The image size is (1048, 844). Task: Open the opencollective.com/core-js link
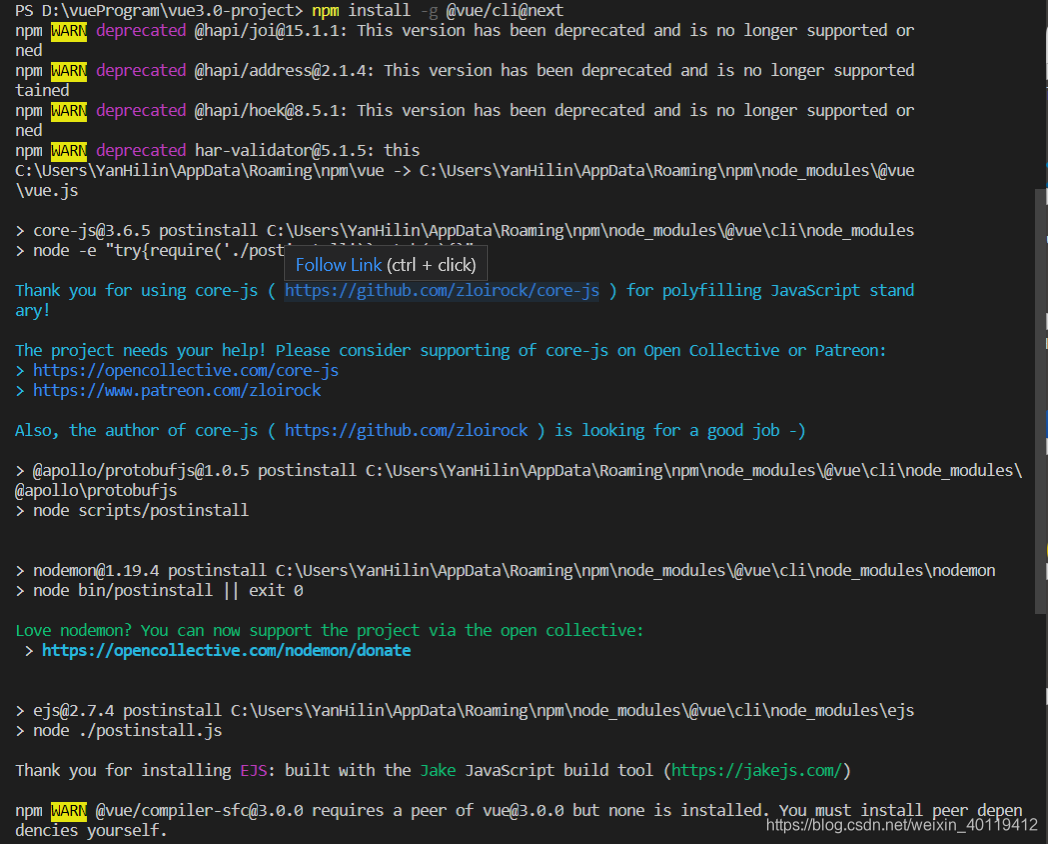coord(186,371)
